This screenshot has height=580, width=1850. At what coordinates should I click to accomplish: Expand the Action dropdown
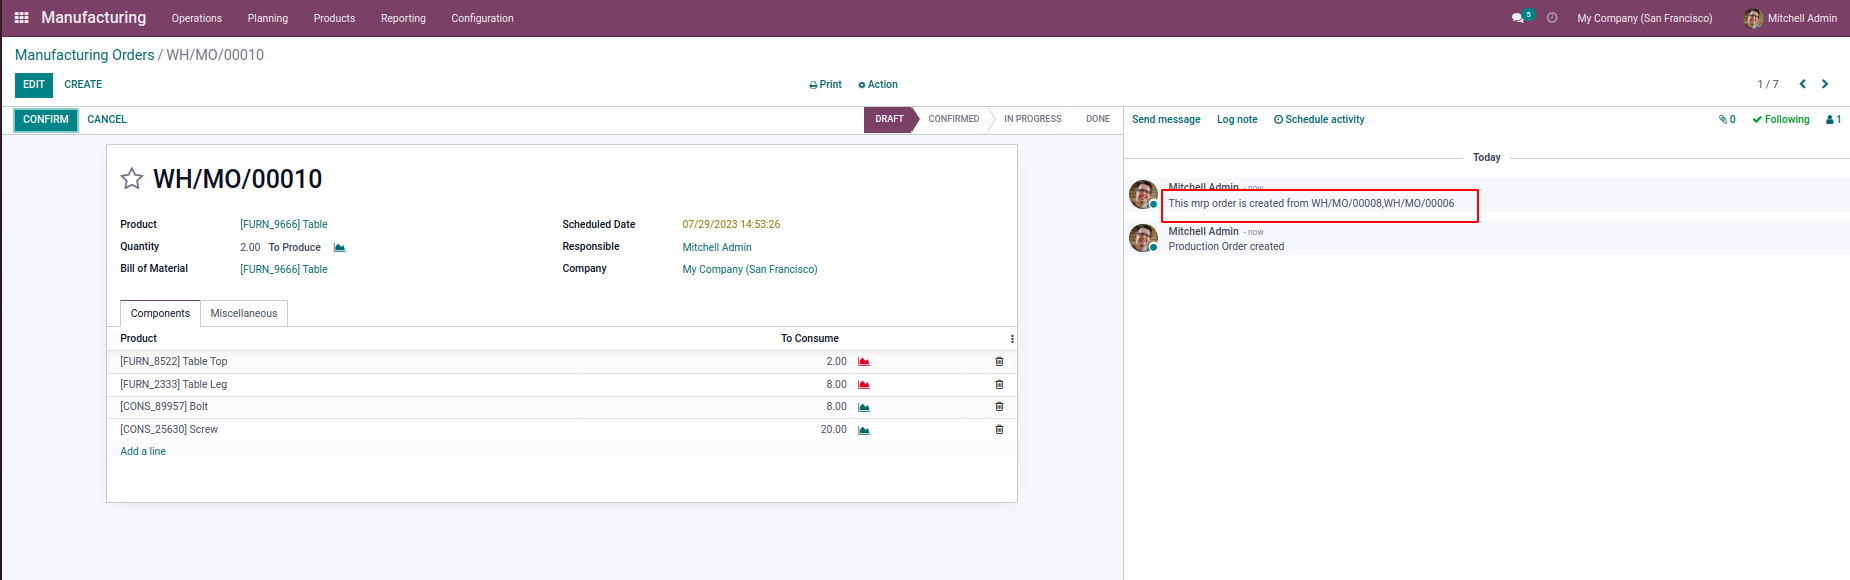click(x=878, y=85)
